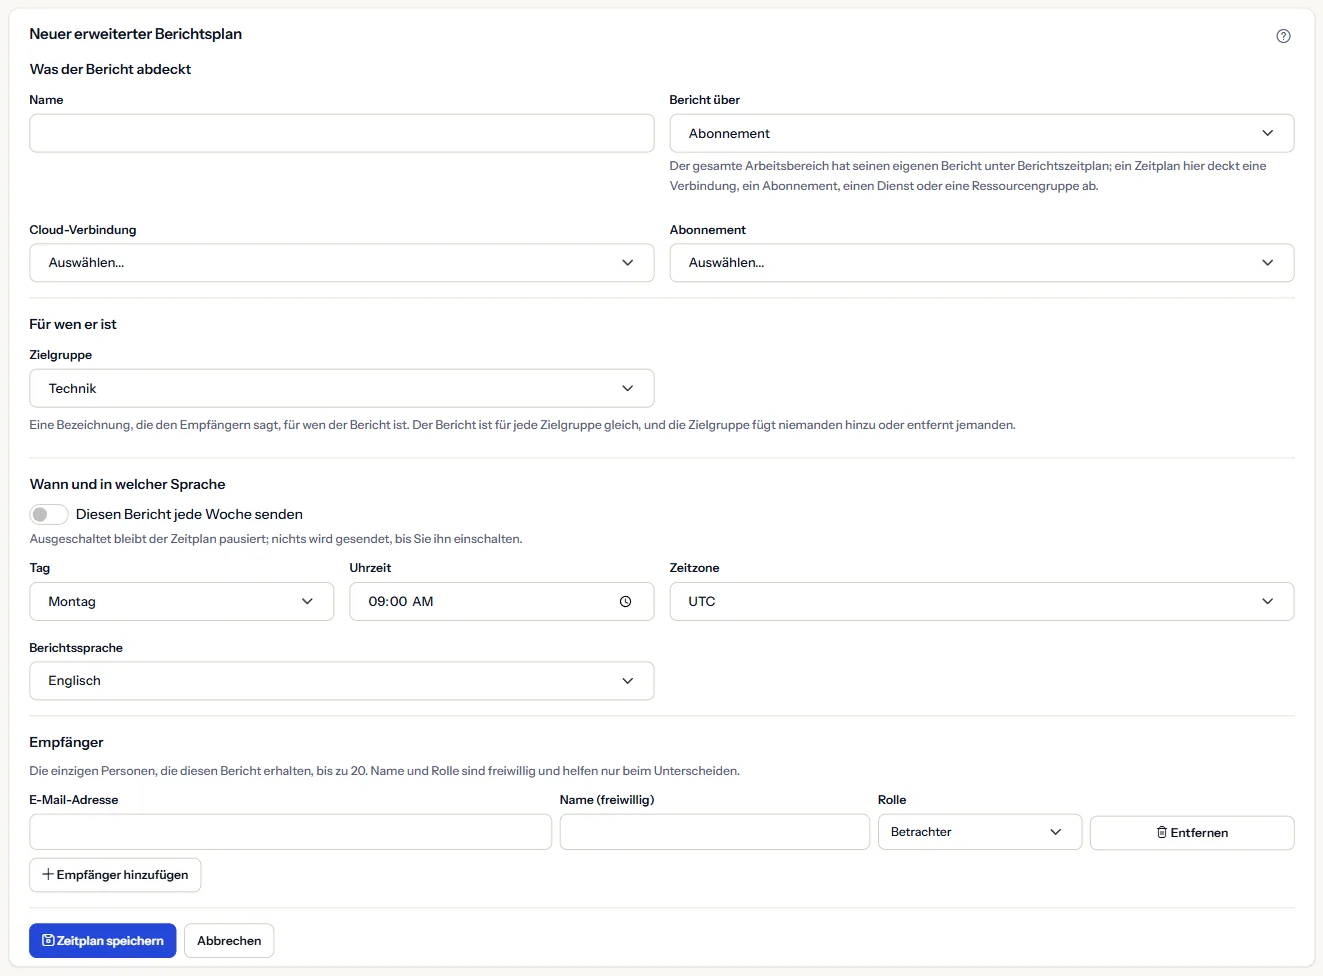Click the "Neuer erweiterter Berichtsplan" heading

click(136, 34)
